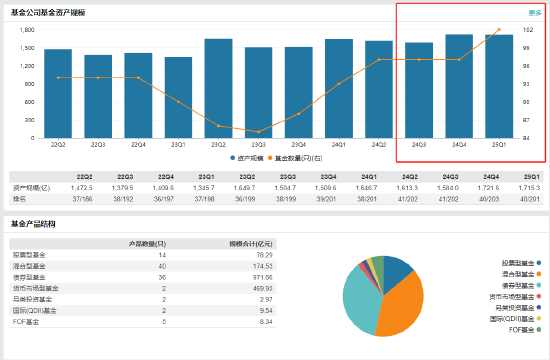Open the 更多 link at top right
This screenshot has height=360, width=550.
tap(535, 13)
